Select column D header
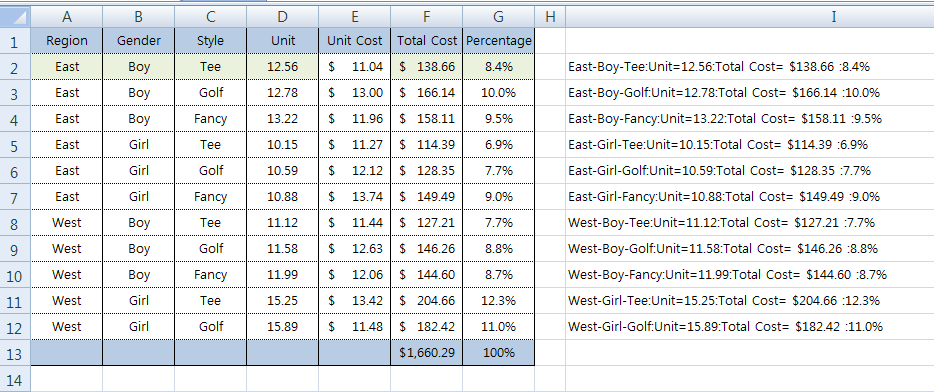The image size is (934, 392). click(283, 17)
